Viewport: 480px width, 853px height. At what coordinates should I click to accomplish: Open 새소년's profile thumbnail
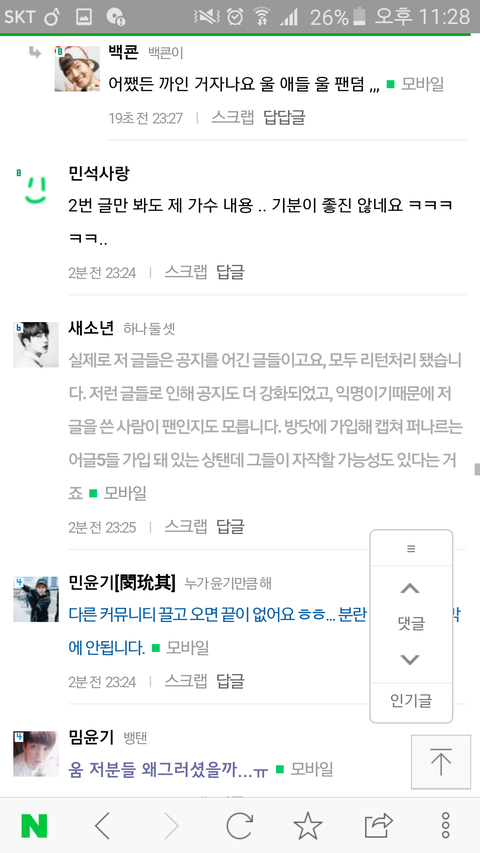[36, 344]
